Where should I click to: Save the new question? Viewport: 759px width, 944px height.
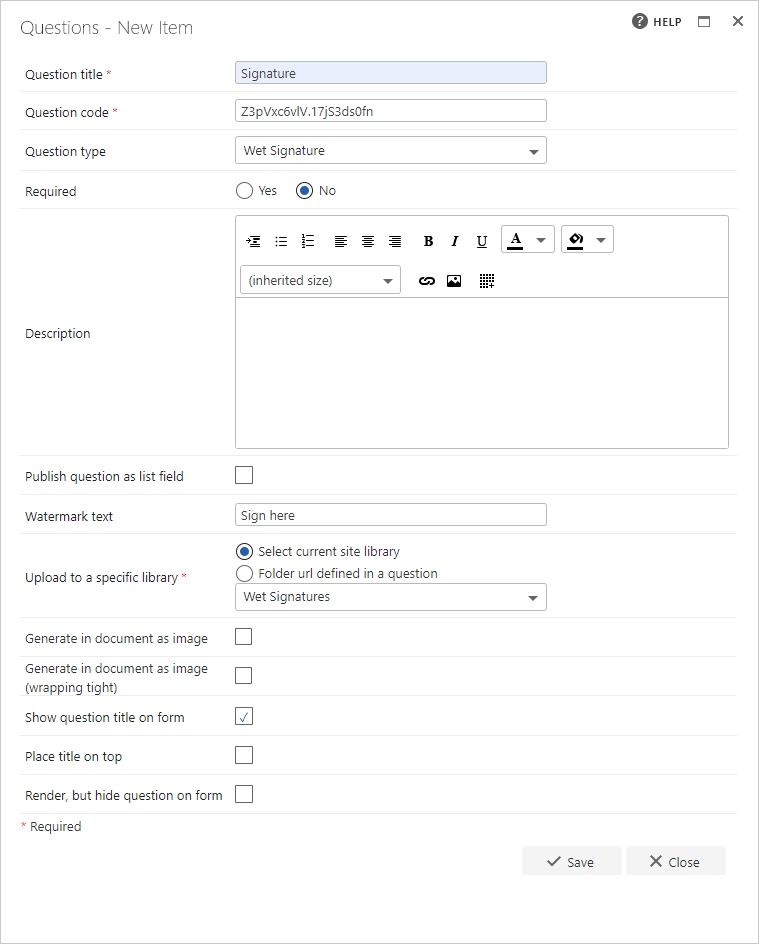571,862
